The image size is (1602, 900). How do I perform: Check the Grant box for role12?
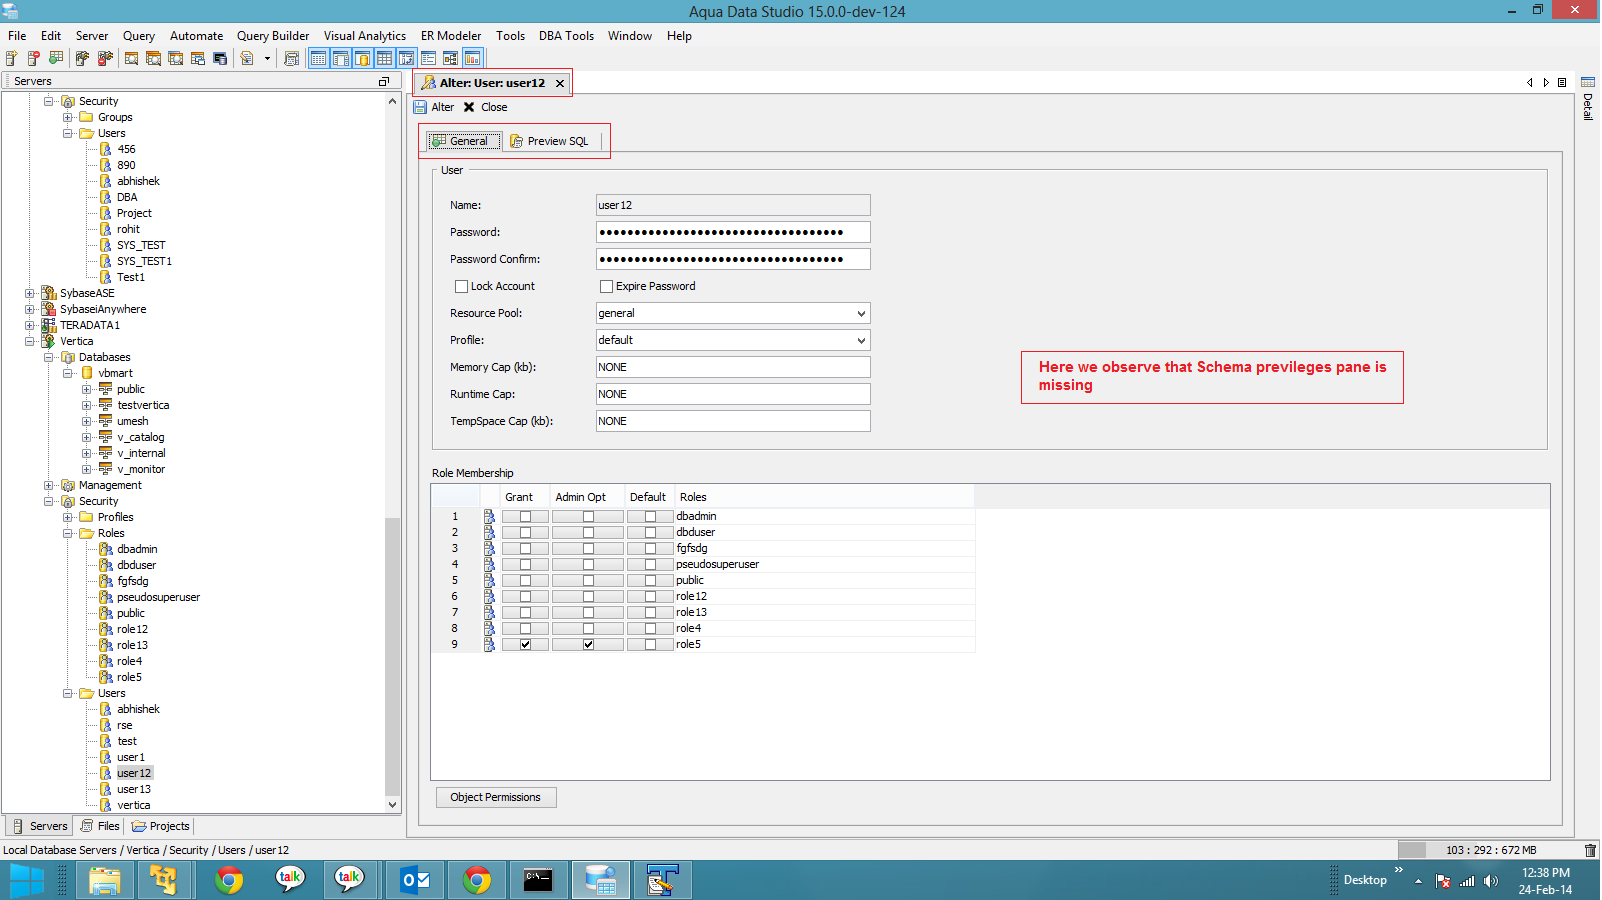[x=525, y=597]
